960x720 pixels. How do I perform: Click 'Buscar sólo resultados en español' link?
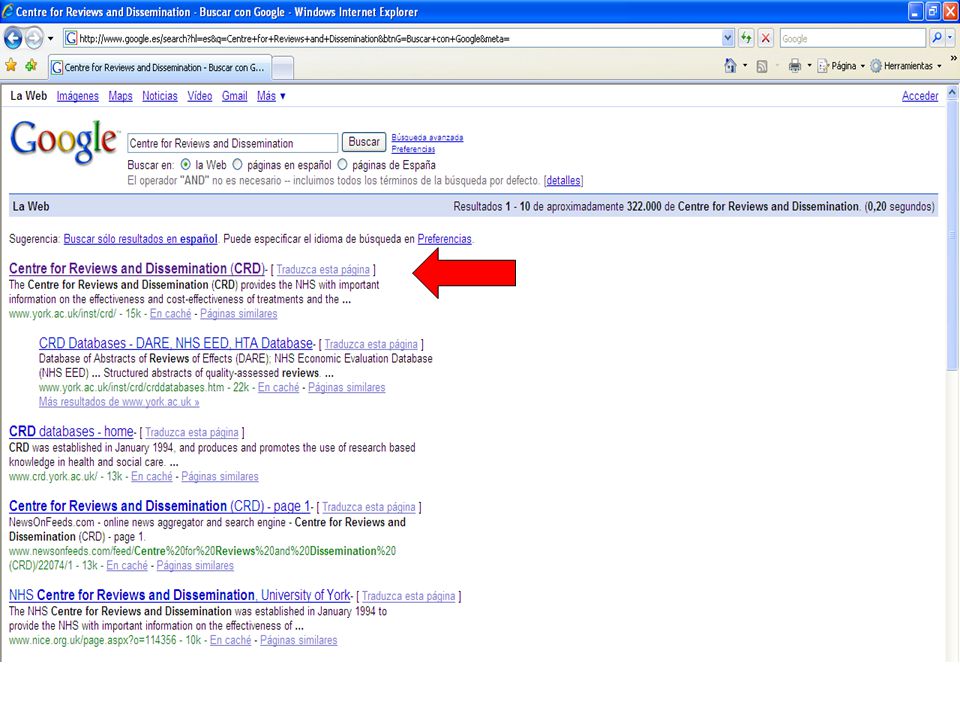pyautogui.click(x=140, y=239)
